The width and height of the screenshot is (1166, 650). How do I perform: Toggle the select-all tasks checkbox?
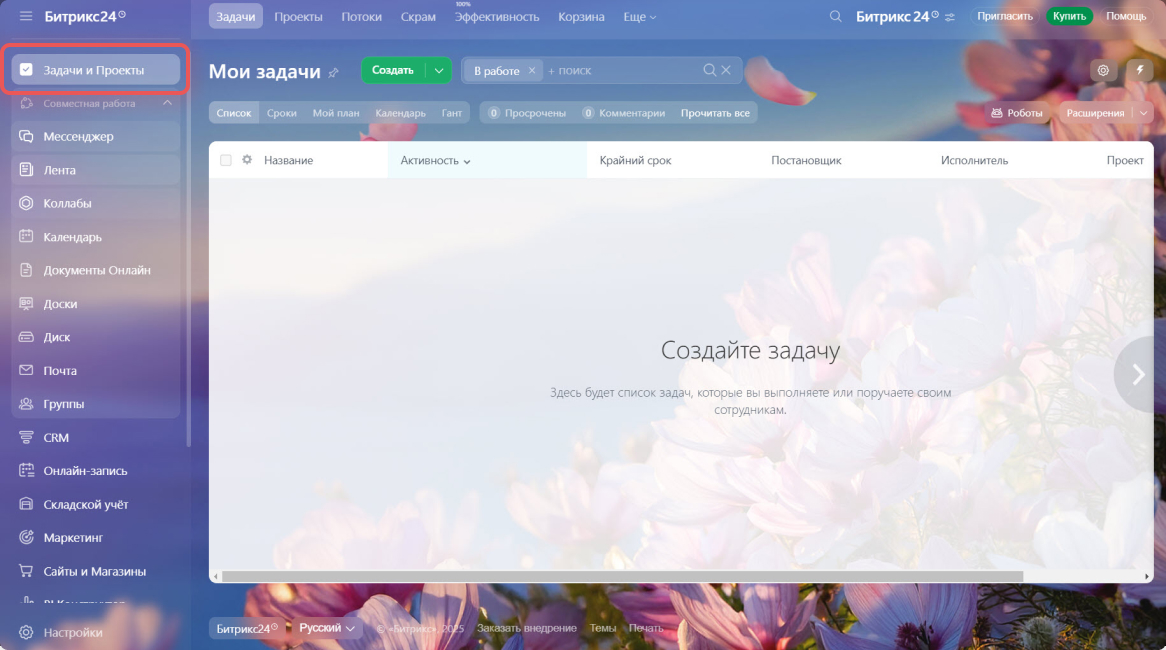point(226,160)
